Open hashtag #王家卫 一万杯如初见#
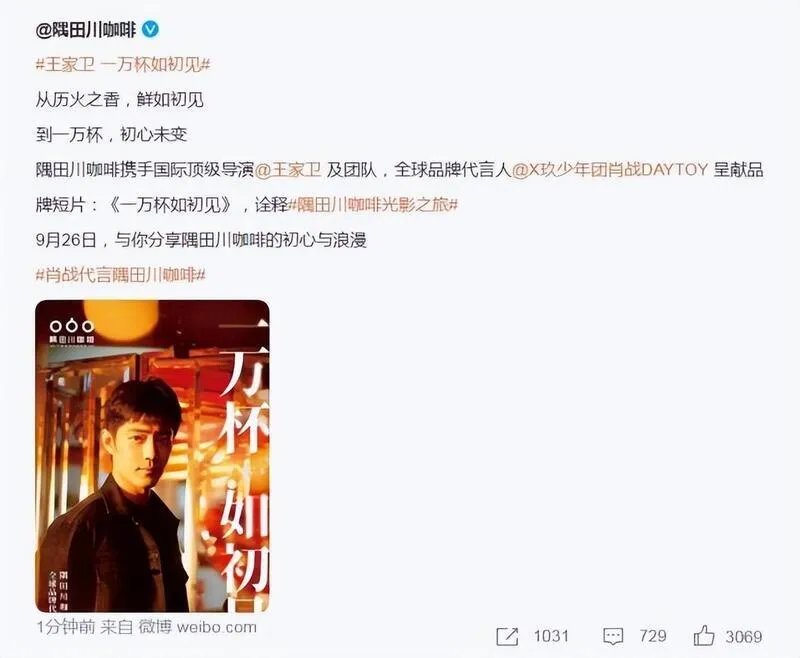800x658 pixels. 122,65
